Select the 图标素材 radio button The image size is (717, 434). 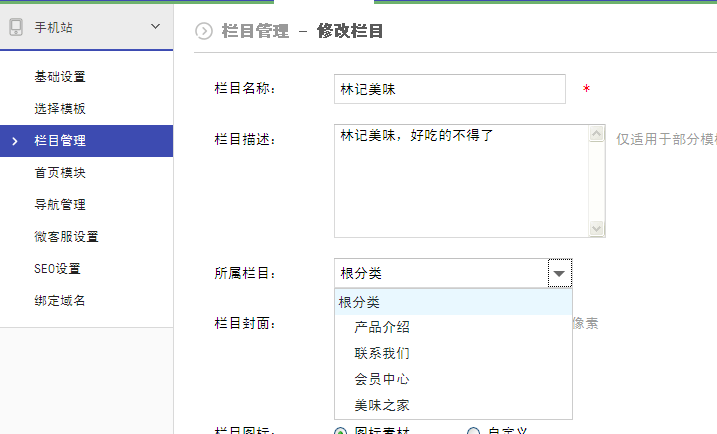click(341, 431)
